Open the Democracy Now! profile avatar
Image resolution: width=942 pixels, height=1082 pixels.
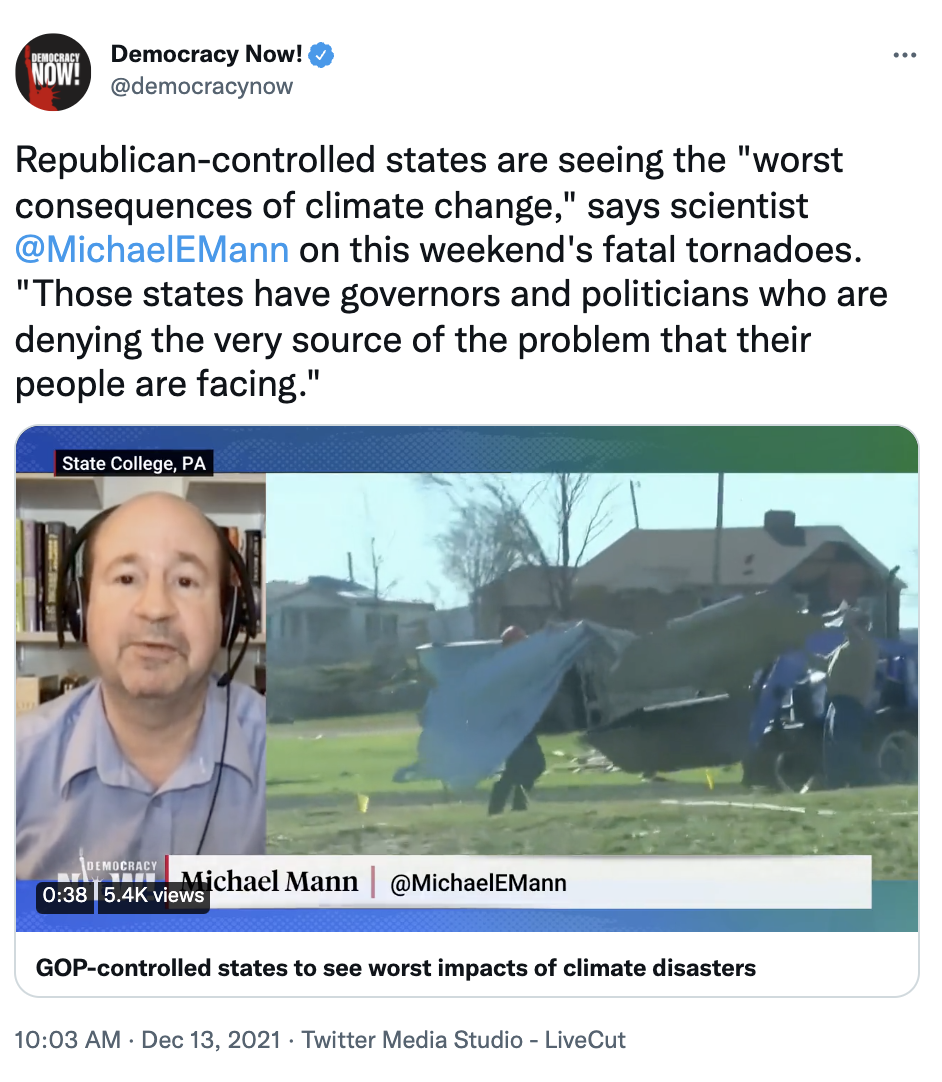pos(53,72)
